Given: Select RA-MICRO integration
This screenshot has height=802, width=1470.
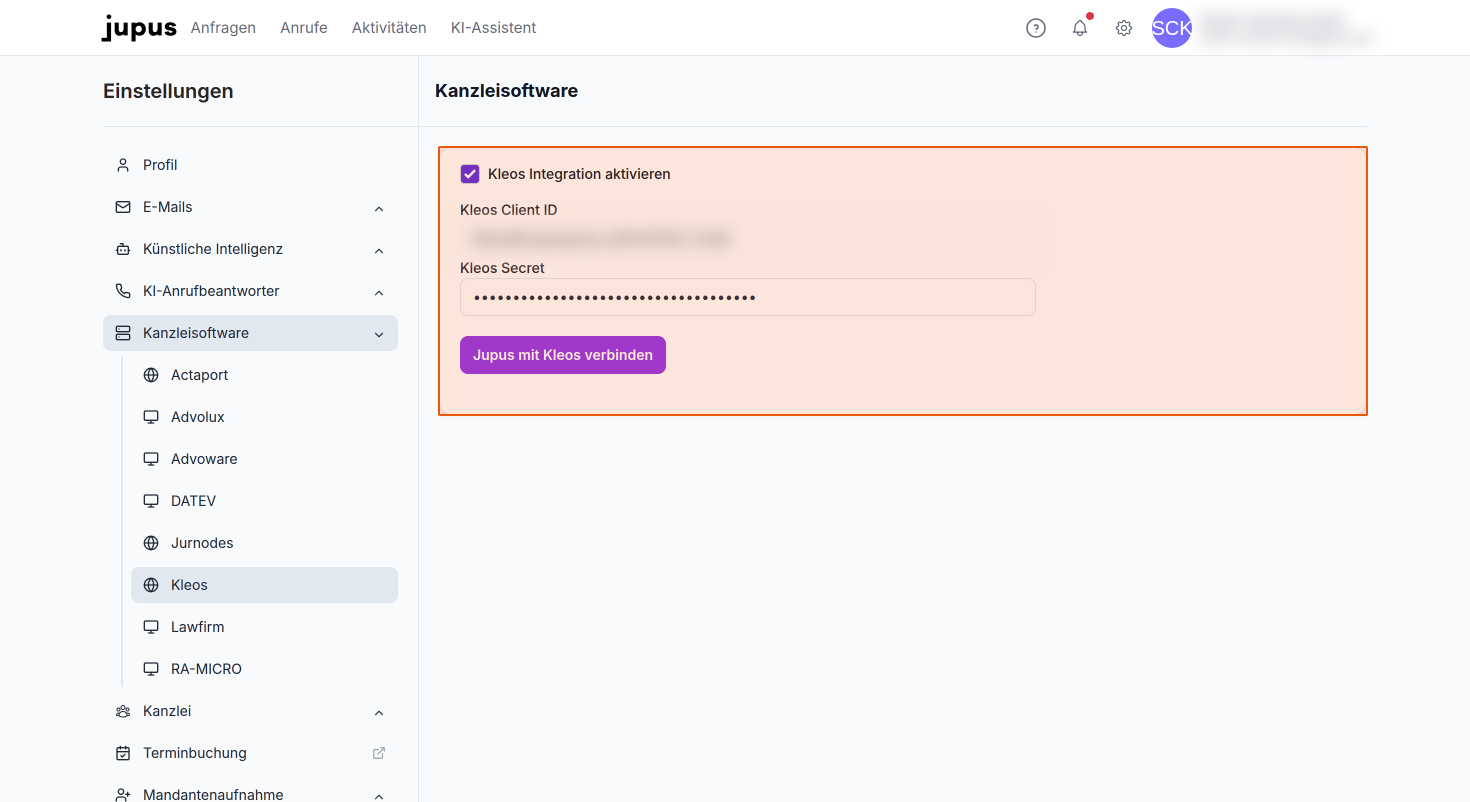Looking at the screenshot, I should (264, 669).
